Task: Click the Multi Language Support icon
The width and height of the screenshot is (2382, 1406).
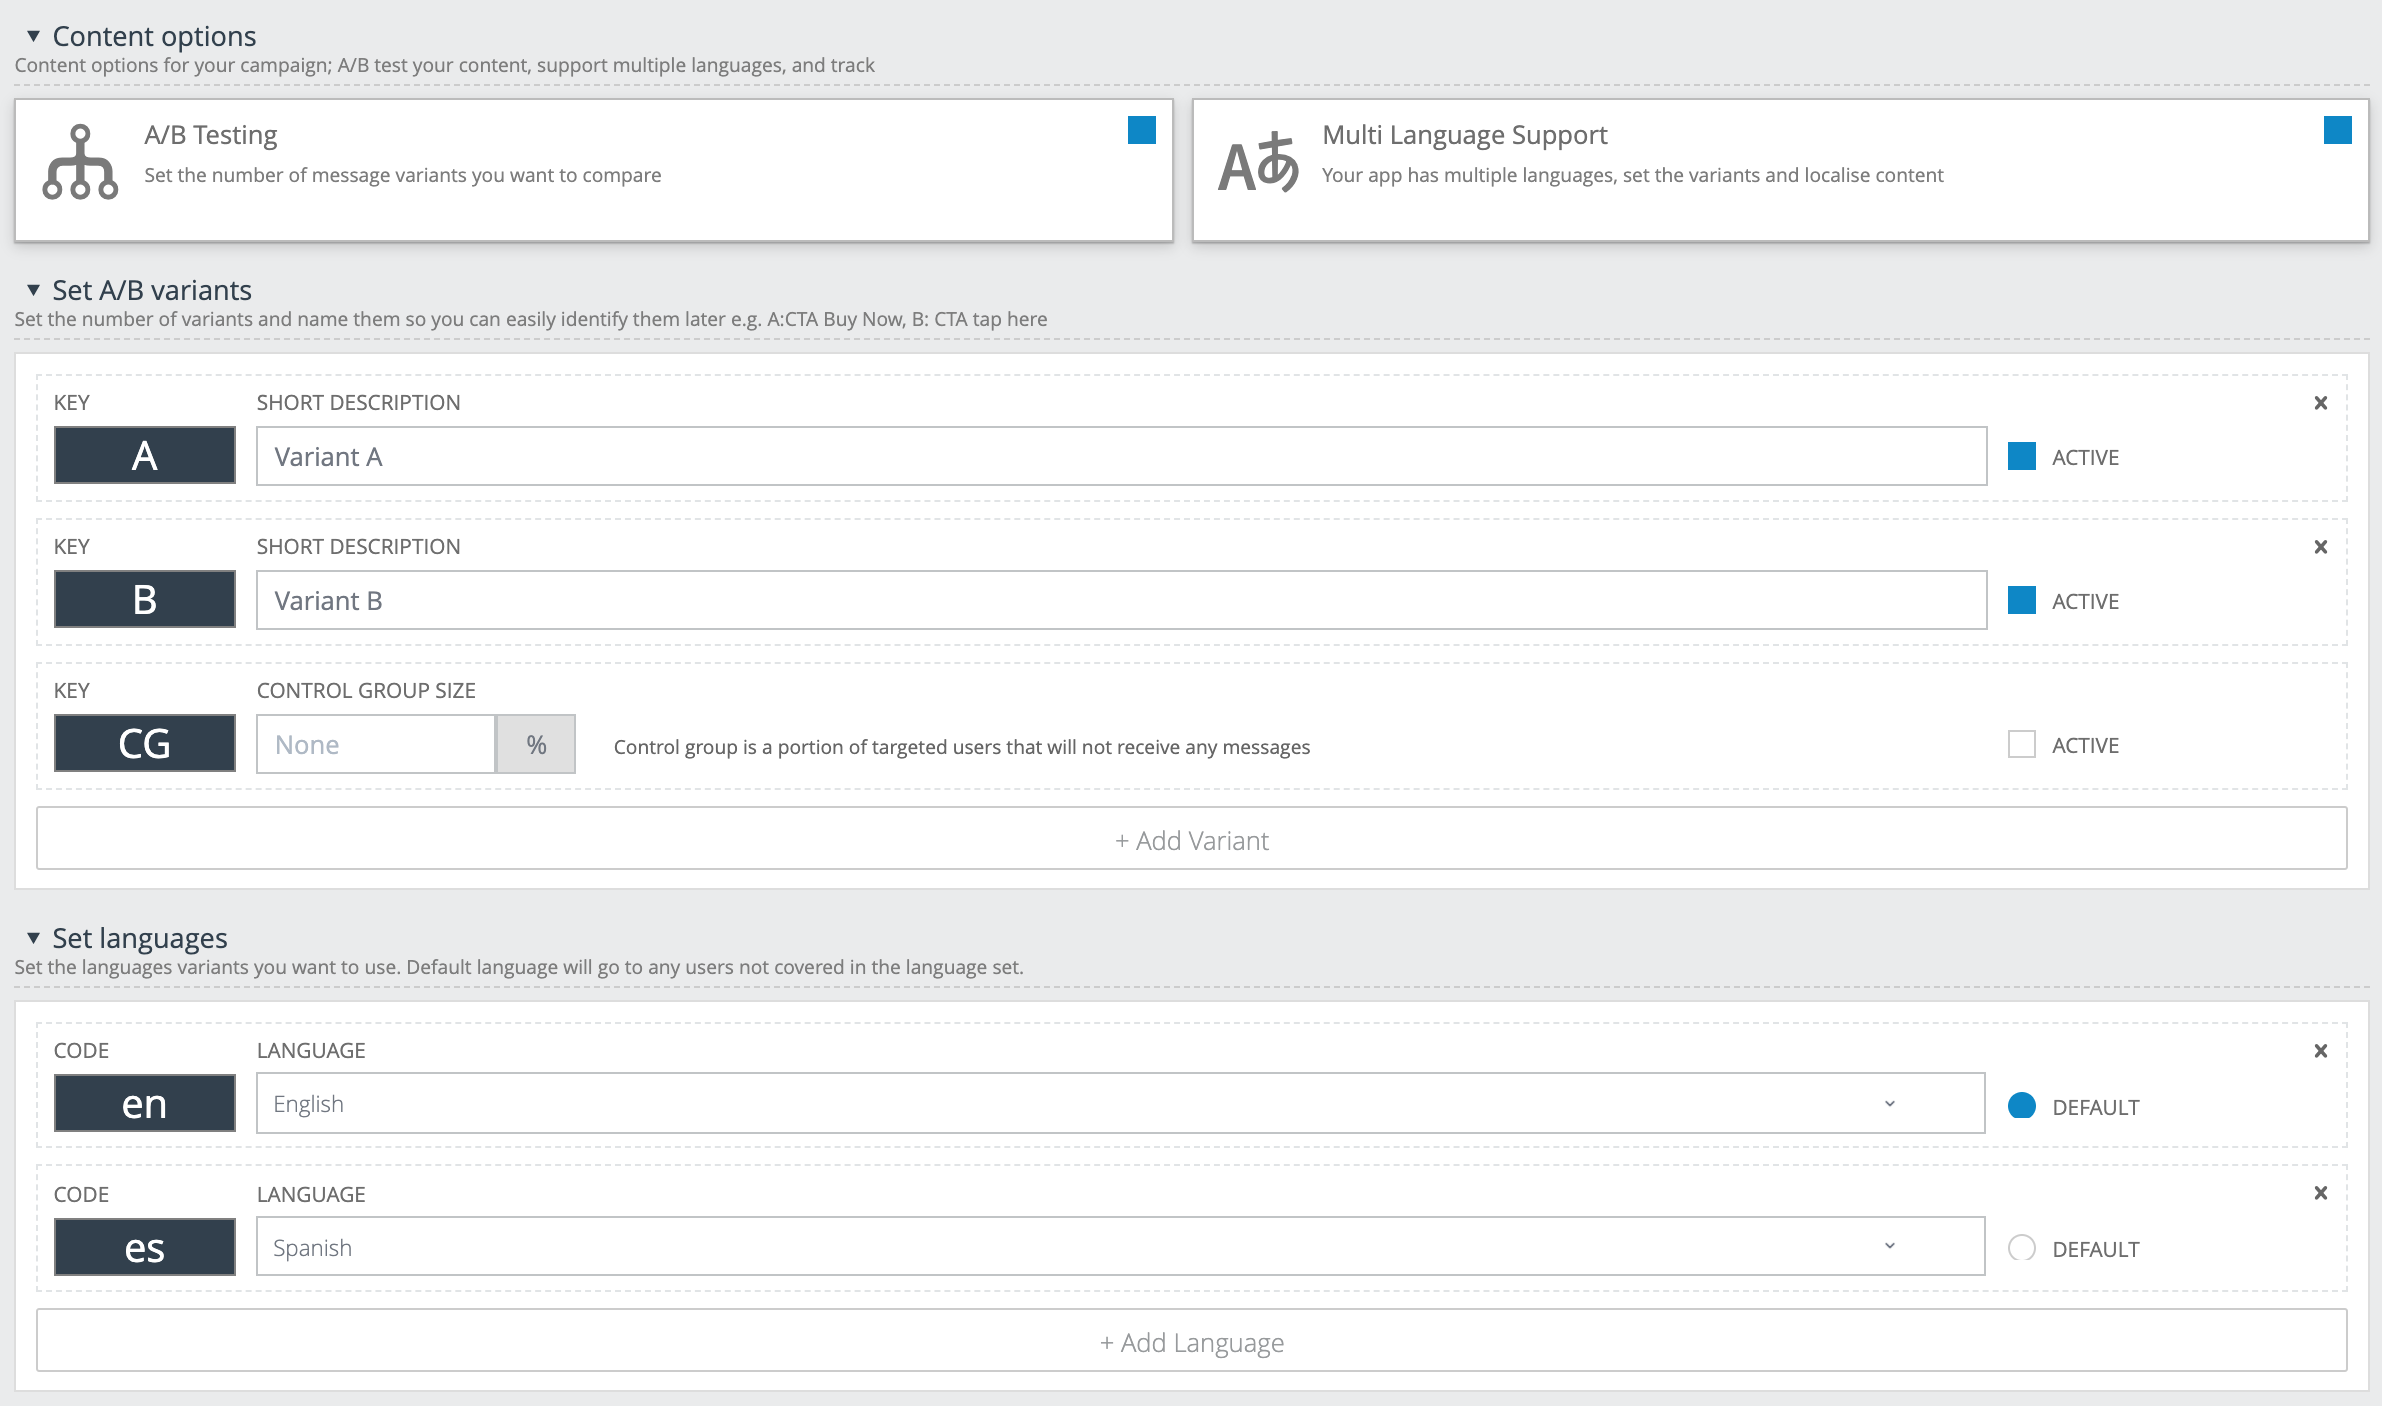Action: [x=1258, y=163]
